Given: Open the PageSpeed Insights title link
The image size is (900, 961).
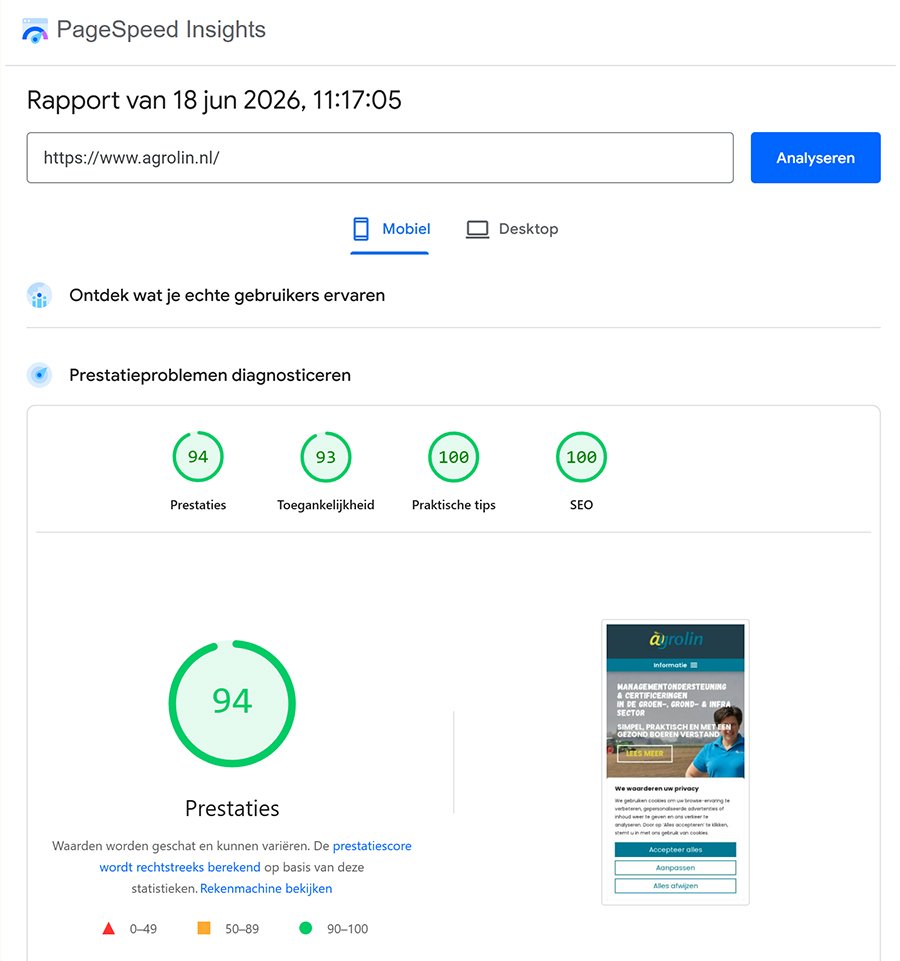Looking at the screenshot, I should [161, 29].
